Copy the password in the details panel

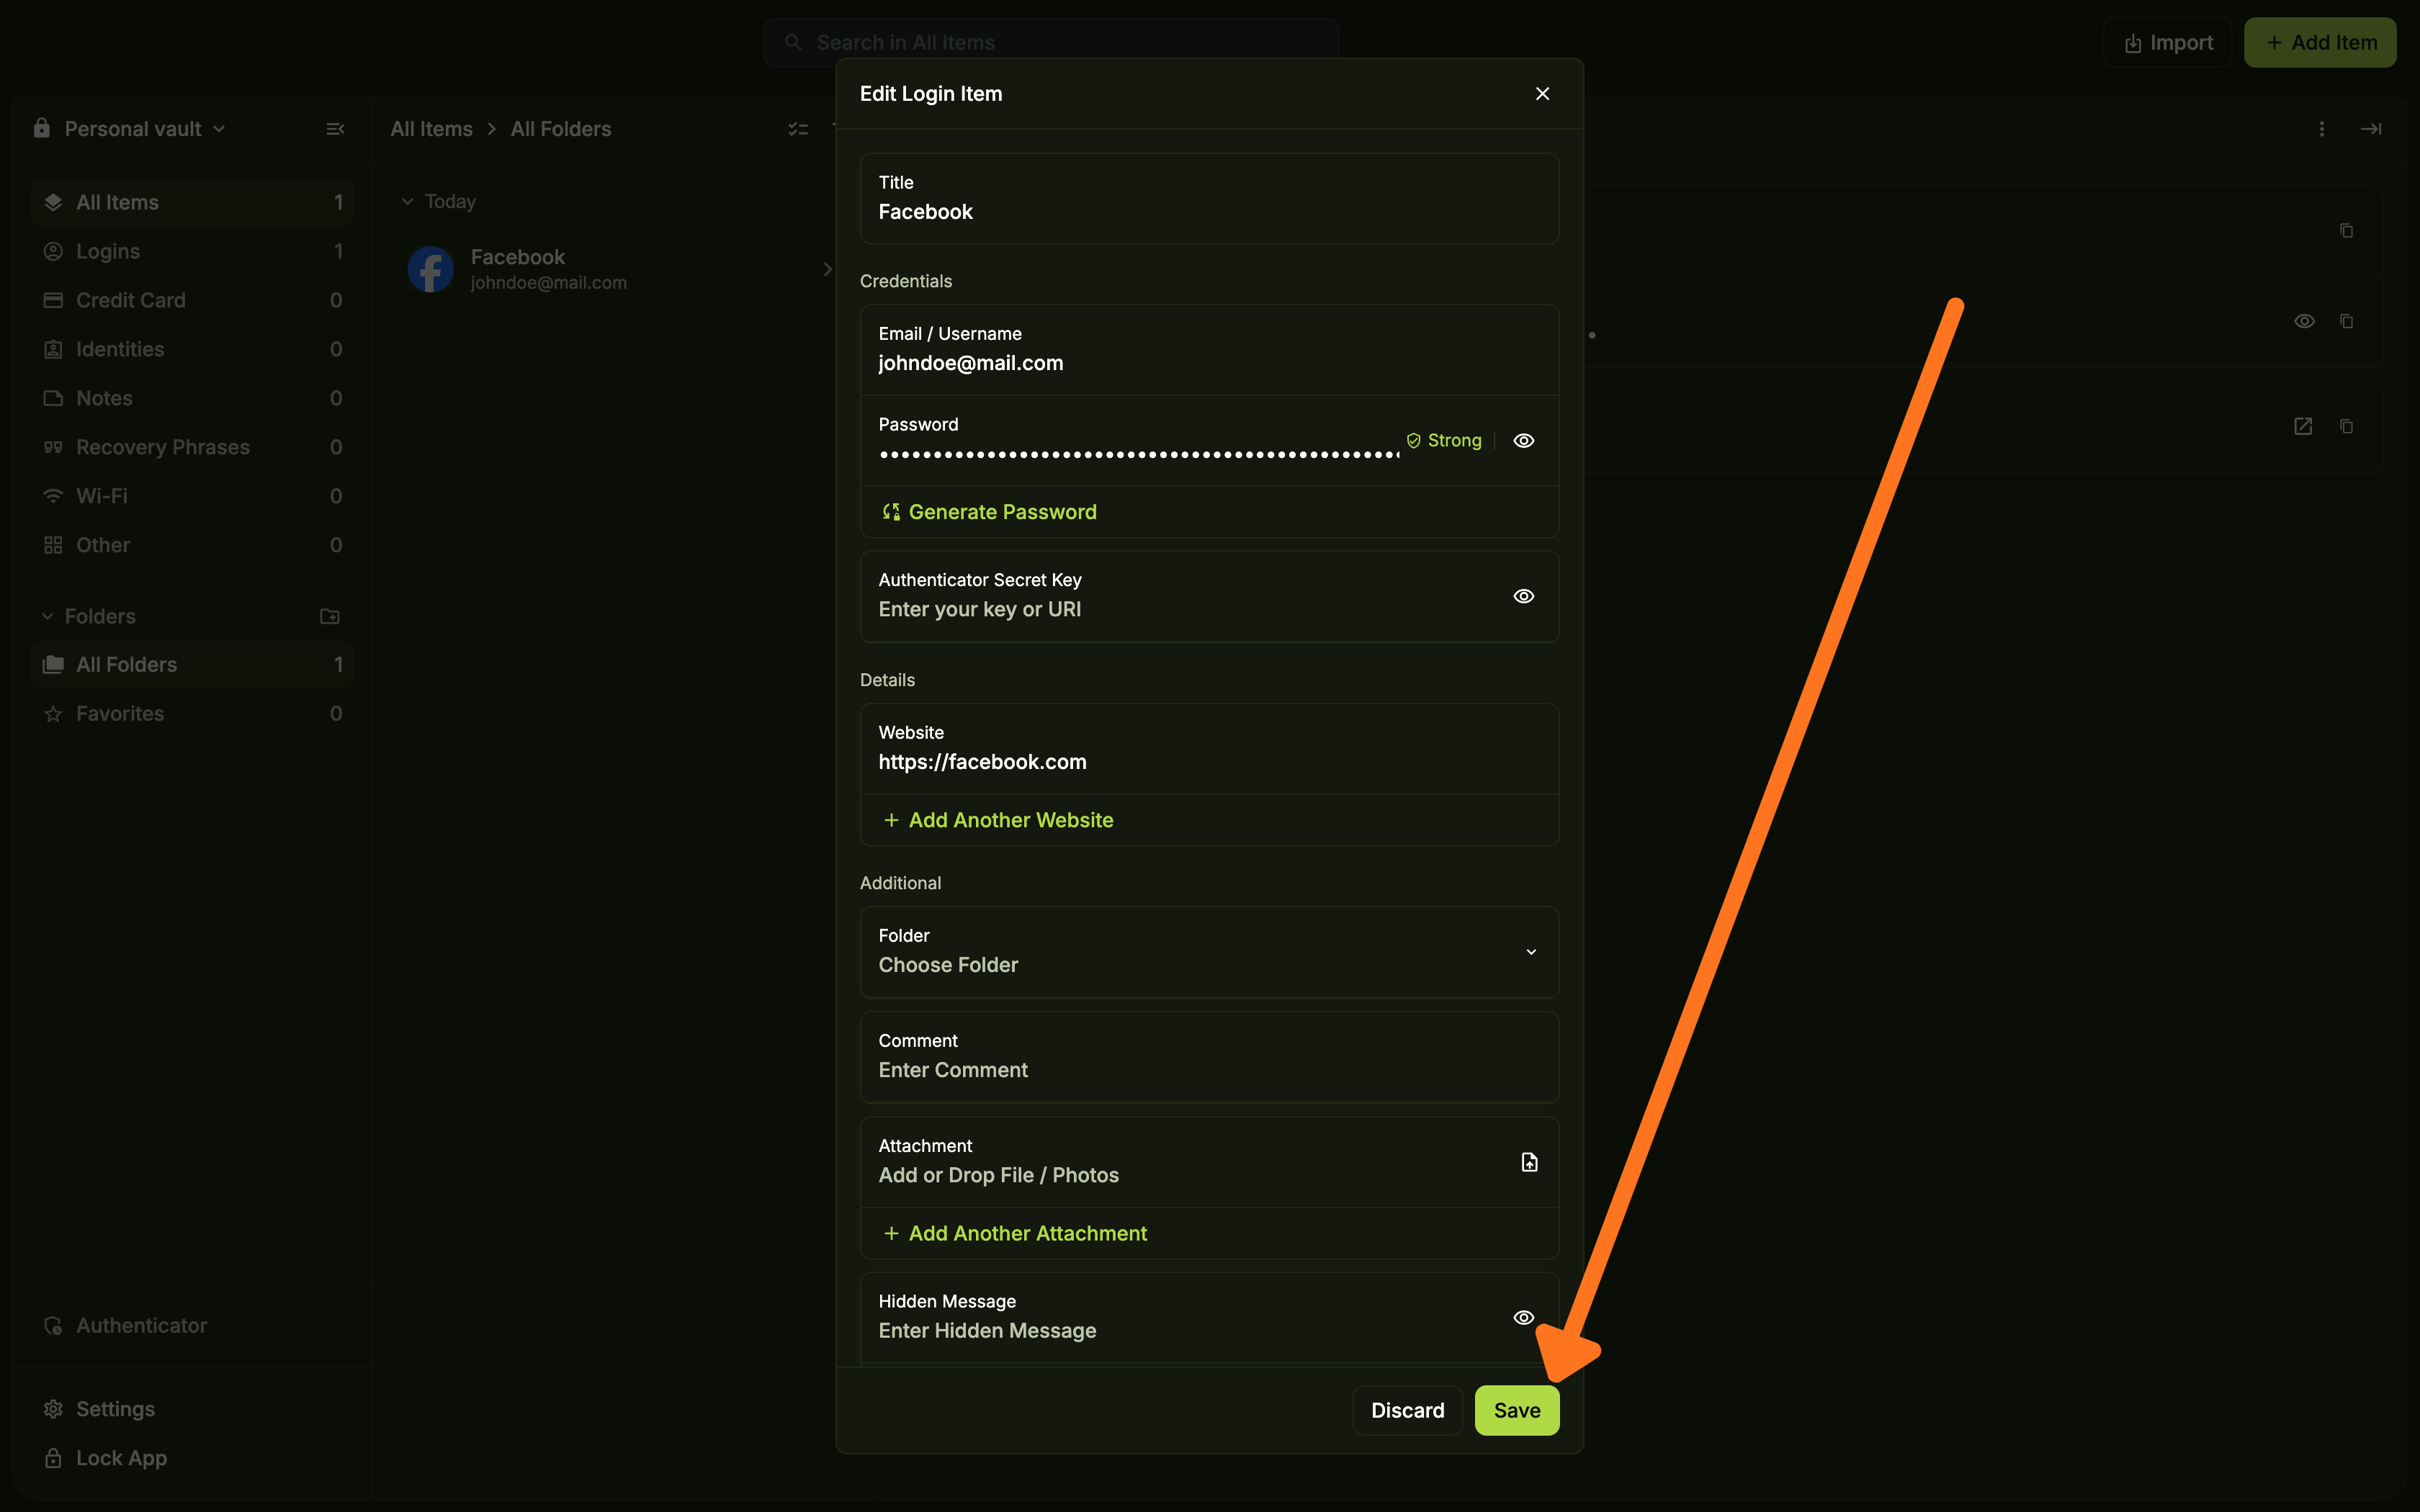(x=2346, y=321)
